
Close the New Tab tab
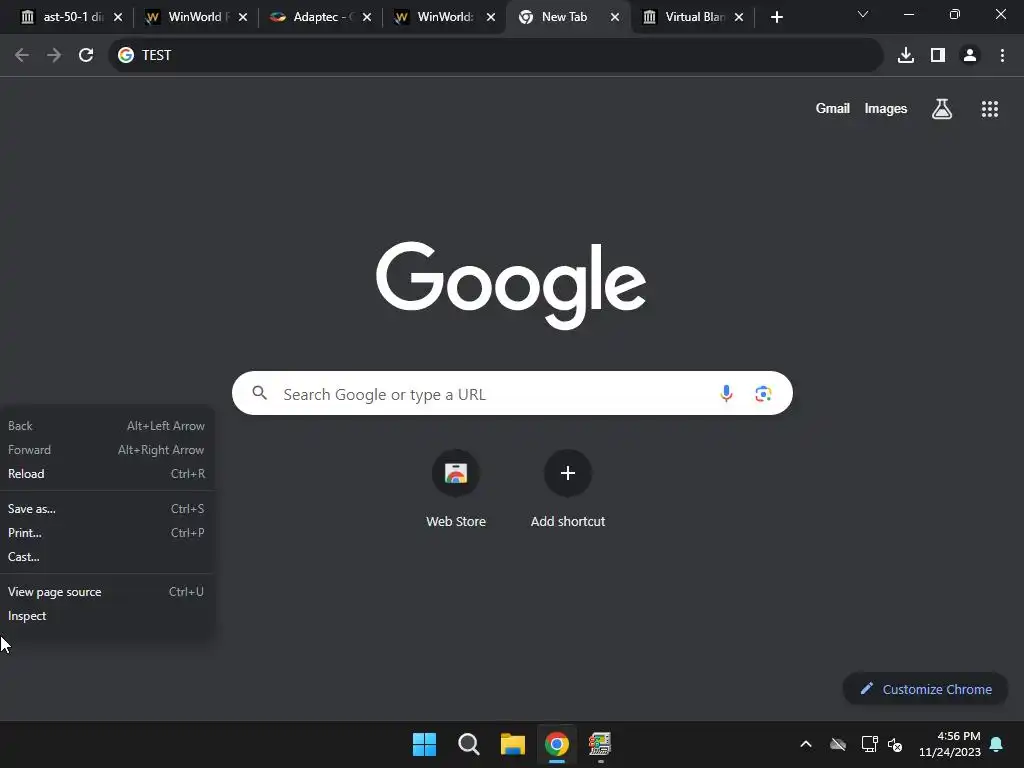coord(615,17)
